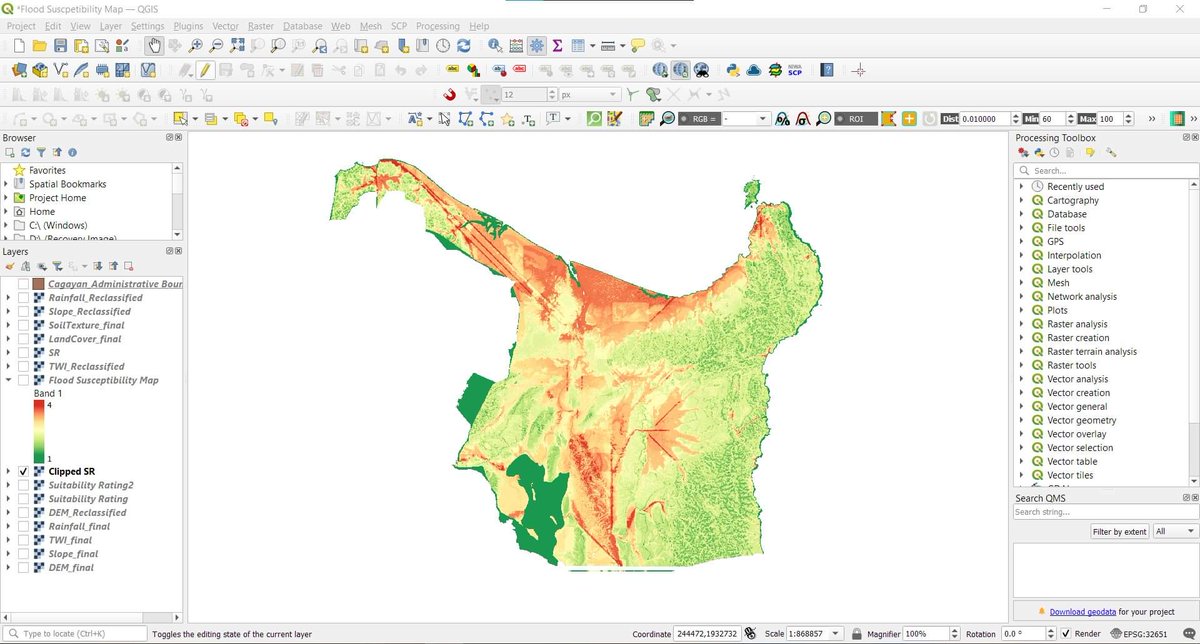The width and height of the screenshot is (1200, 644).
Task: Toggle editing with the yellow pencil icon
Action: [x=204, y=70]
